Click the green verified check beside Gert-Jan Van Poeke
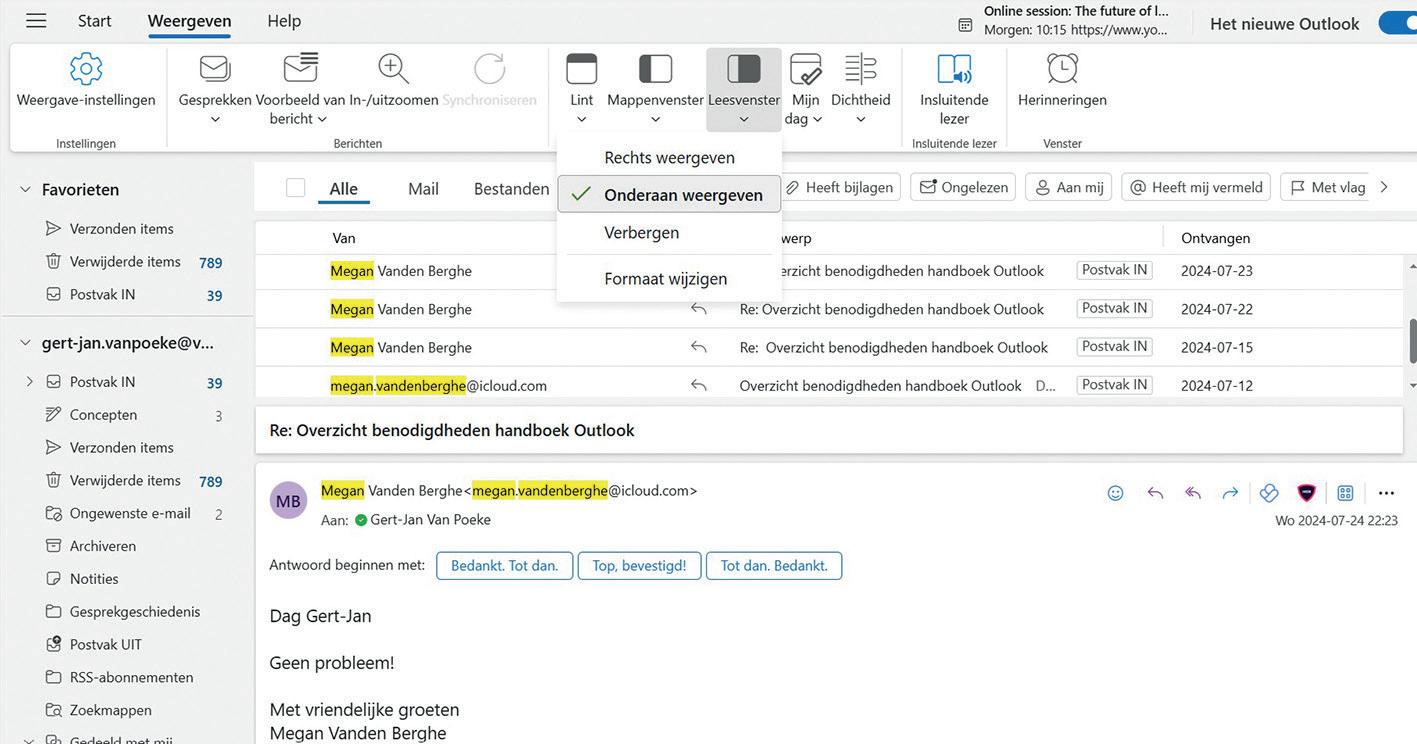Viewport: 1417px width, 744px height. click(361, 520)
